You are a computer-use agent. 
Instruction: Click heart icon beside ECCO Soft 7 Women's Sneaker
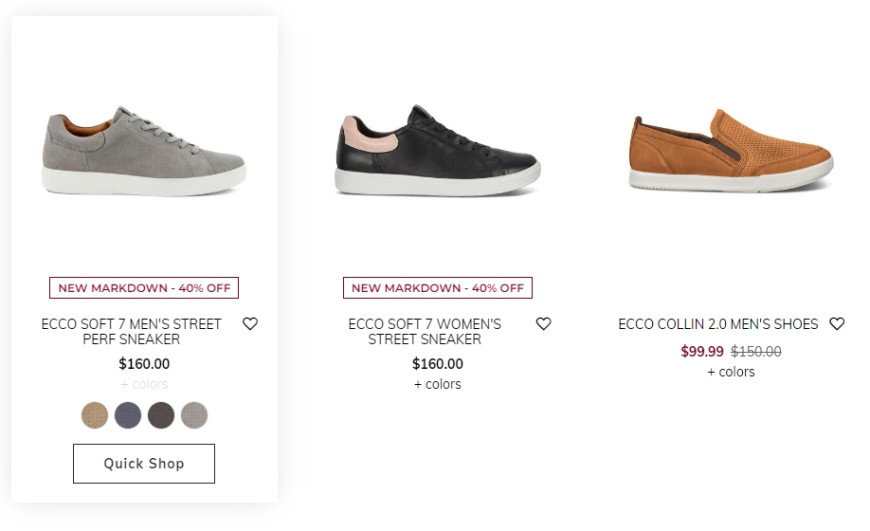point(544,323)
